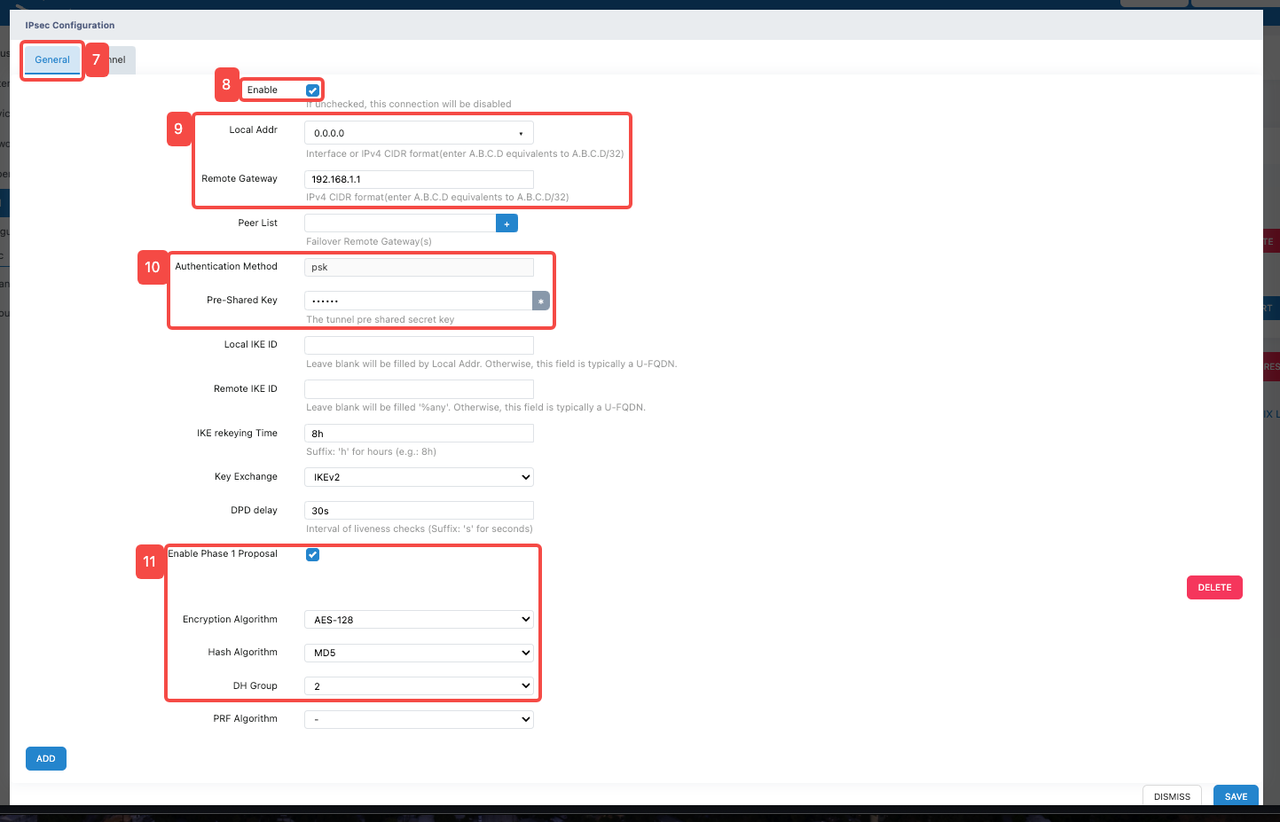Image resolution: width=1280 pixels, height=822 pixels.
Task: Expand the PRF Algorithm dropdown
Action: click(418, 719)
